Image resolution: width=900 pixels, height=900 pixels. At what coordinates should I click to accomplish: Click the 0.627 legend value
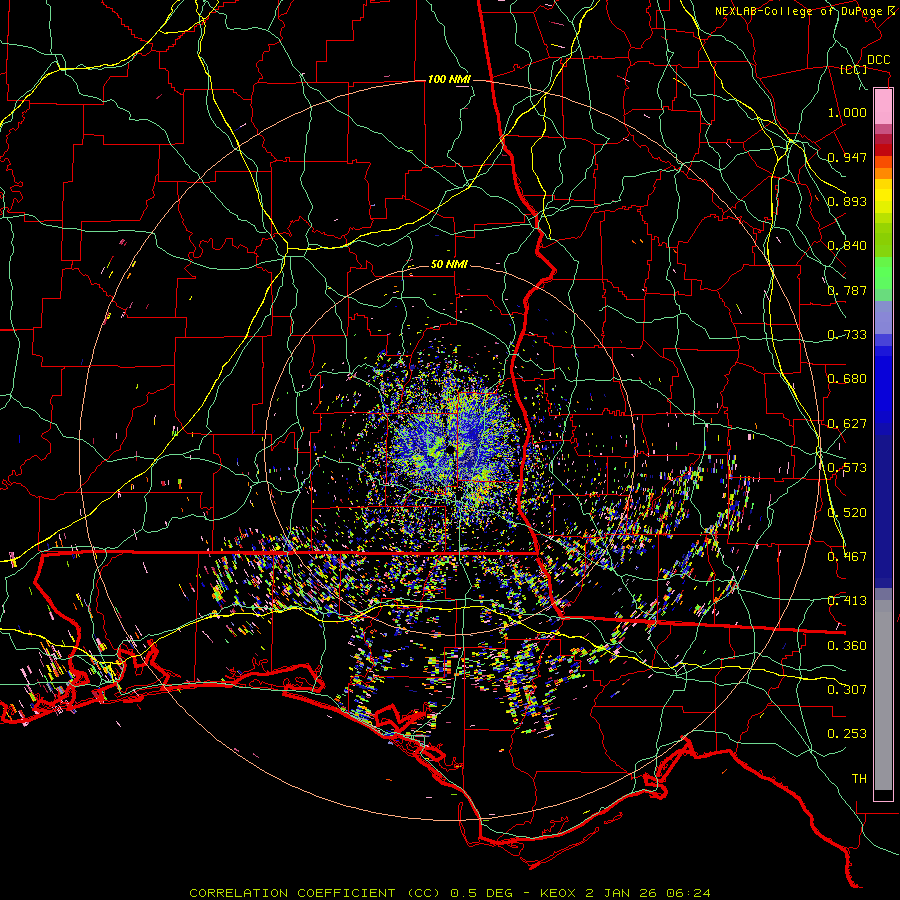point(847,424)
